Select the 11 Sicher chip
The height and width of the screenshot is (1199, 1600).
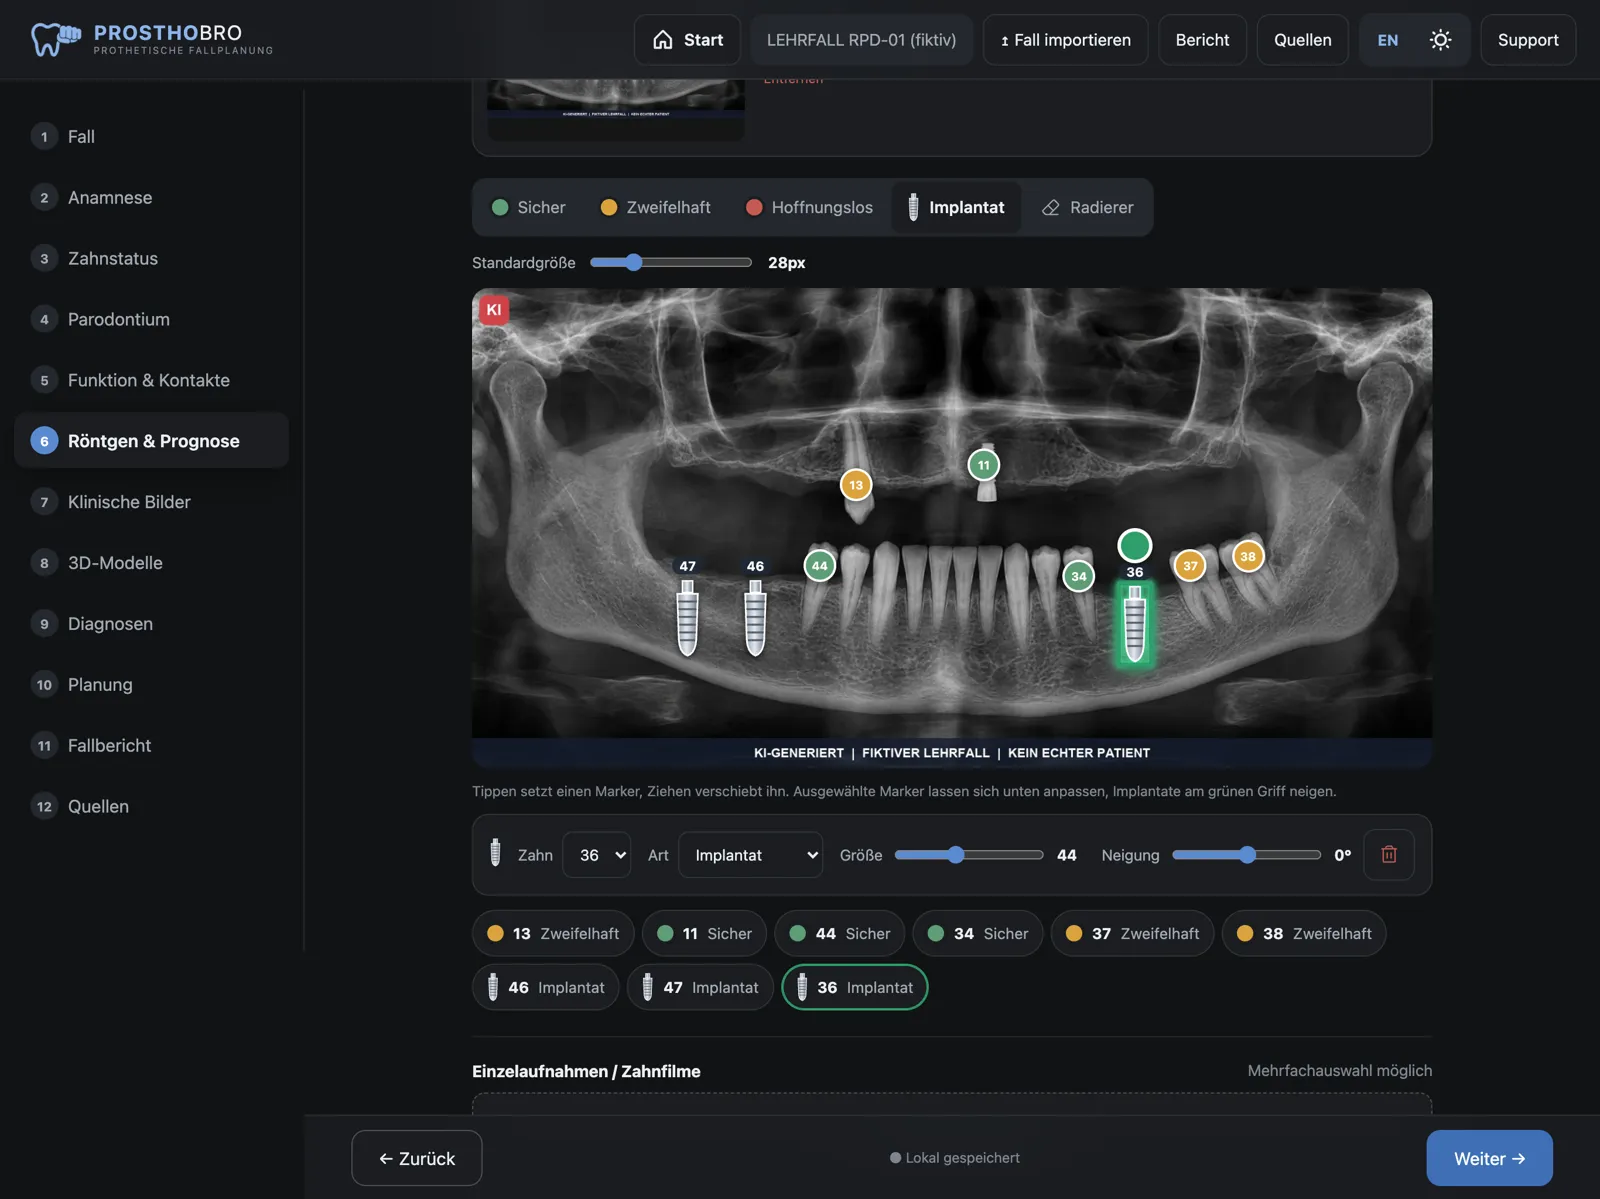[704, 933]
